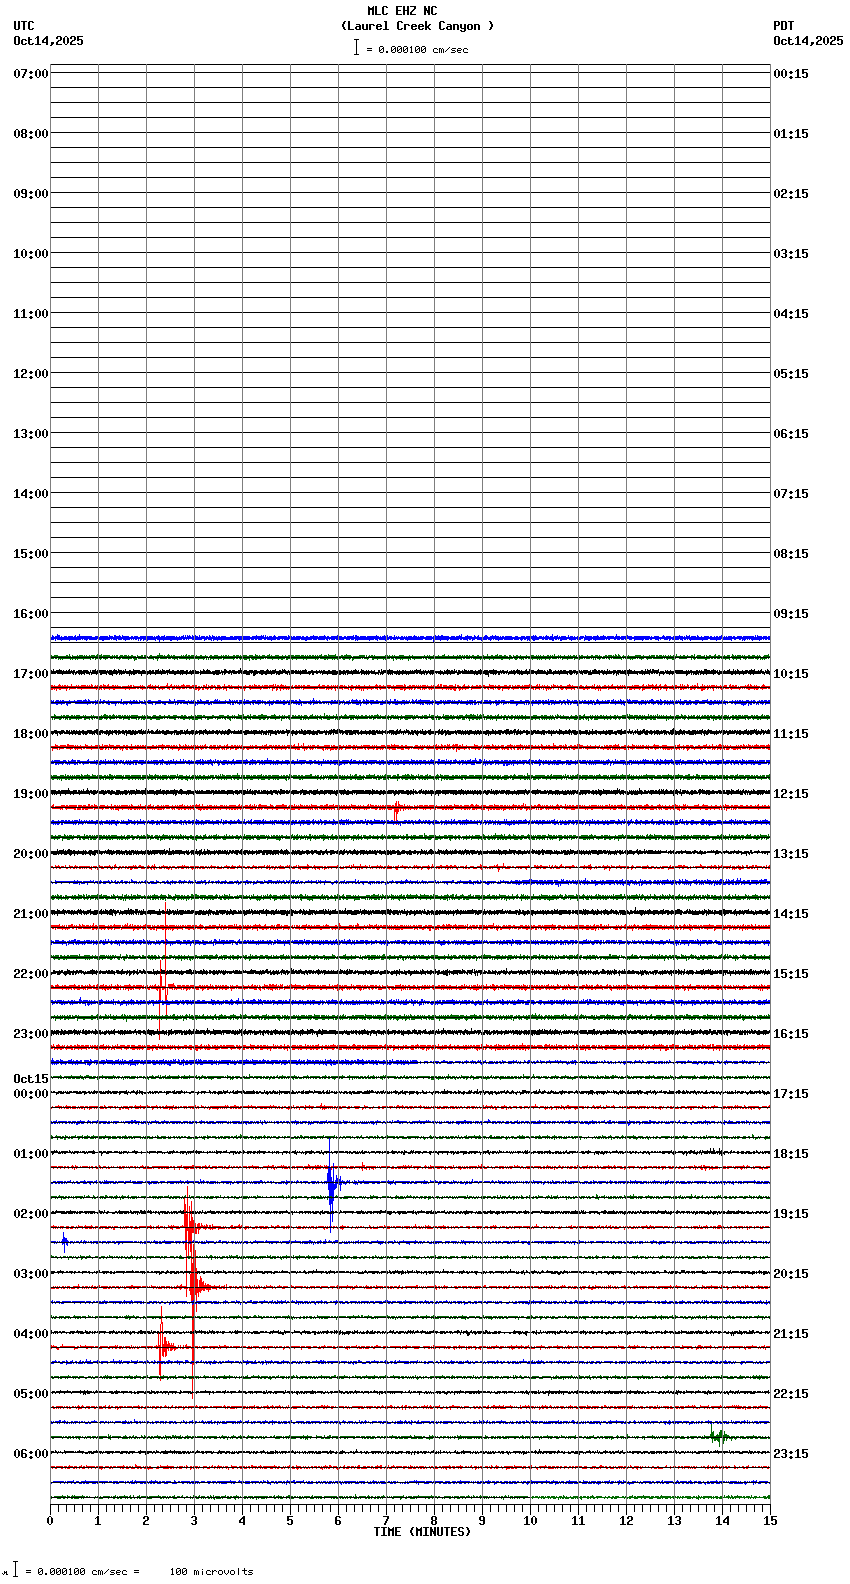This screenshot has height=1584, width=850.
Task: Click the PDT label at top right
Action: (x=784, y=26)
